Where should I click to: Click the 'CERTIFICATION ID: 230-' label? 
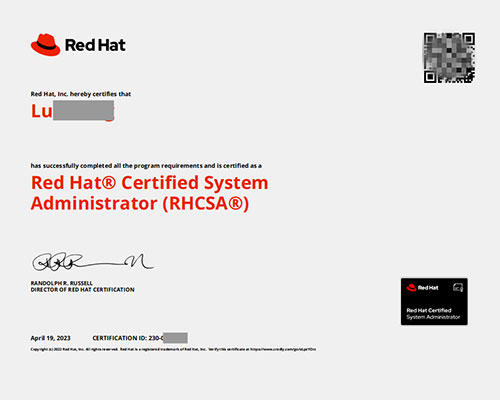coord(128,338)
